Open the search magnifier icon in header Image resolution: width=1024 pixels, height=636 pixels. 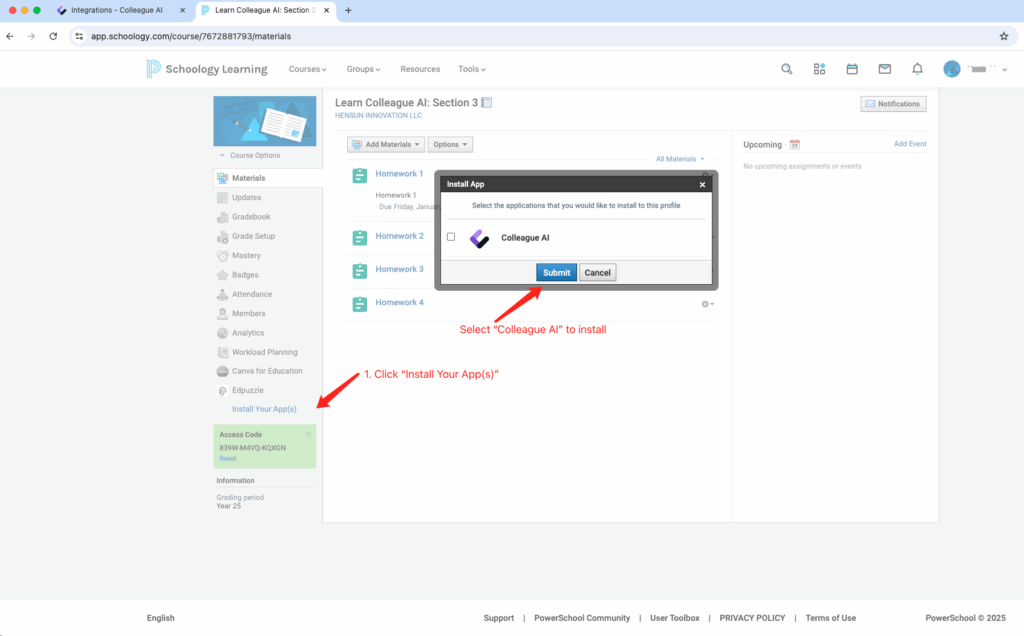tap(787, 69)
